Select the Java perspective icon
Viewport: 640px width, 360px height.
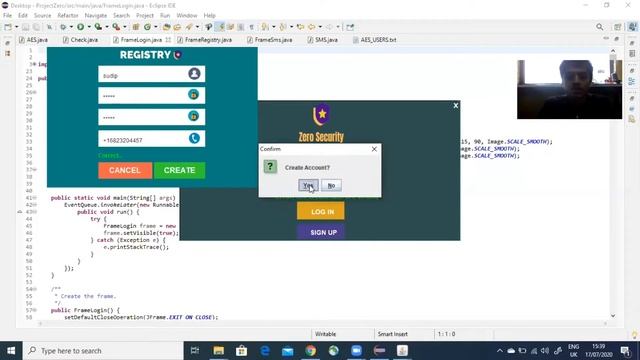pos(632,27)
